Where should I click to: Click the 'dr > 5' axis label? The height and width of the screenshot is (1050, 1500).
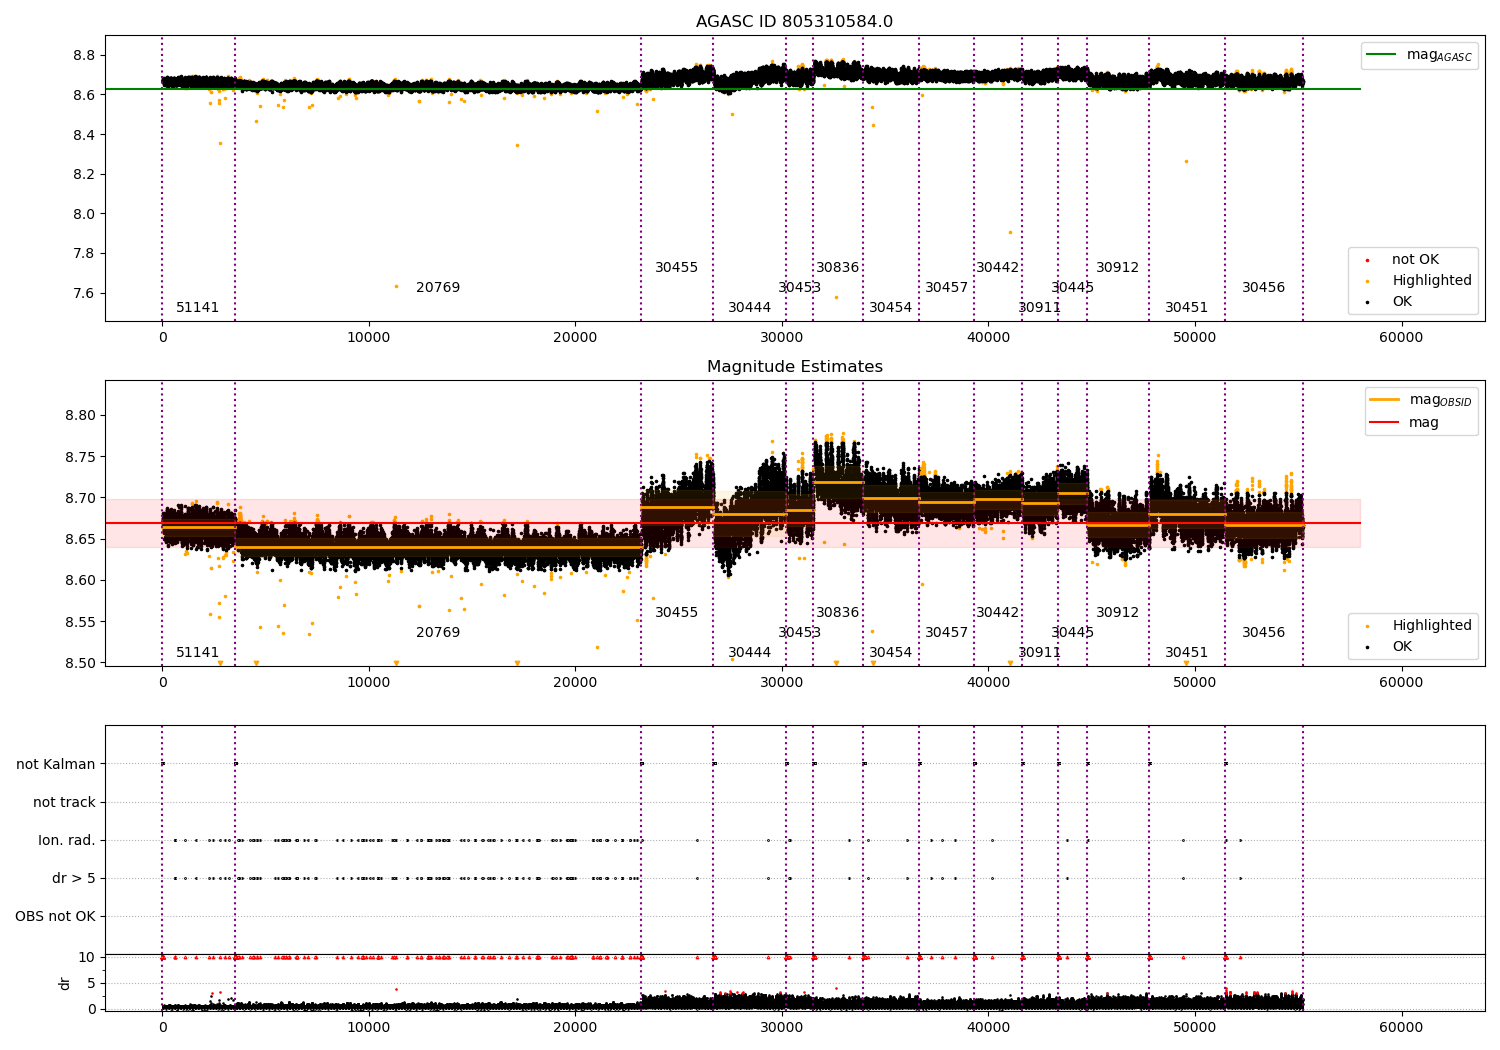74,878
